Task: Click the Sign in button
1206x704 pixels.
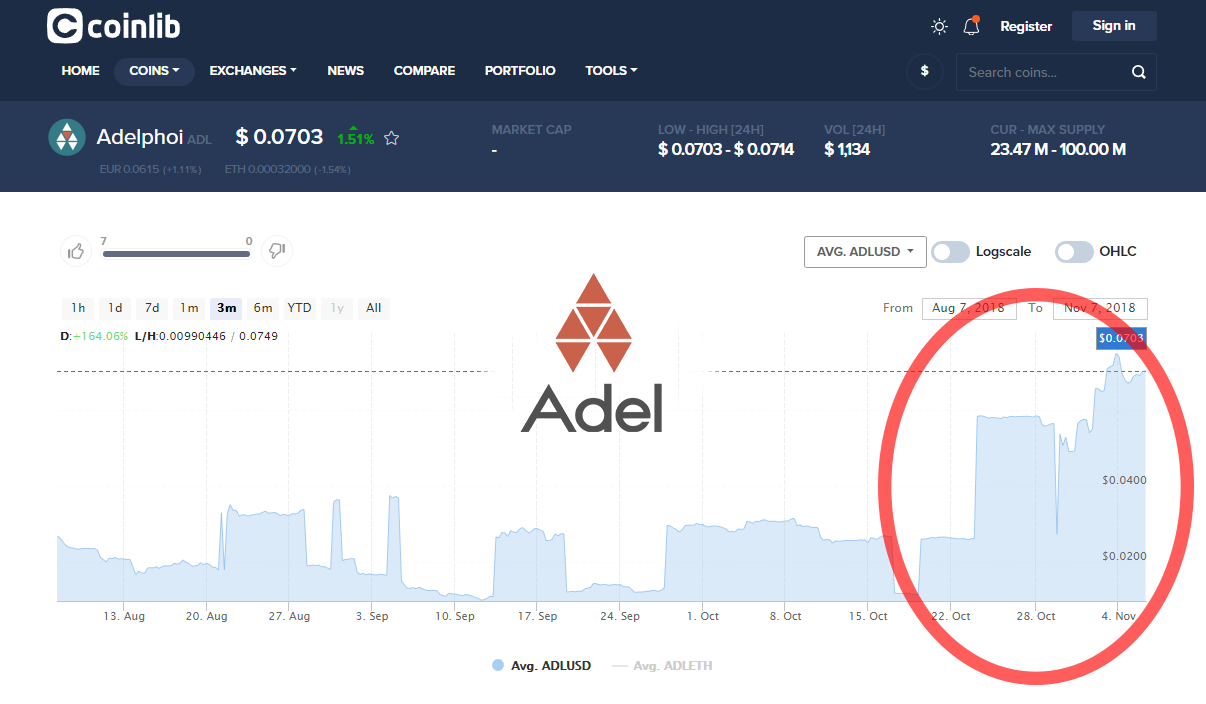Action: click(1114, 26)
